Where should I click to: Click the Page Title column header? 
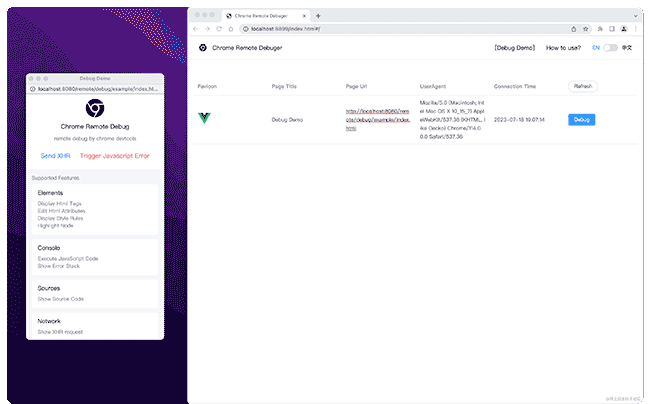pyautogui.click(x=284, y=86)
